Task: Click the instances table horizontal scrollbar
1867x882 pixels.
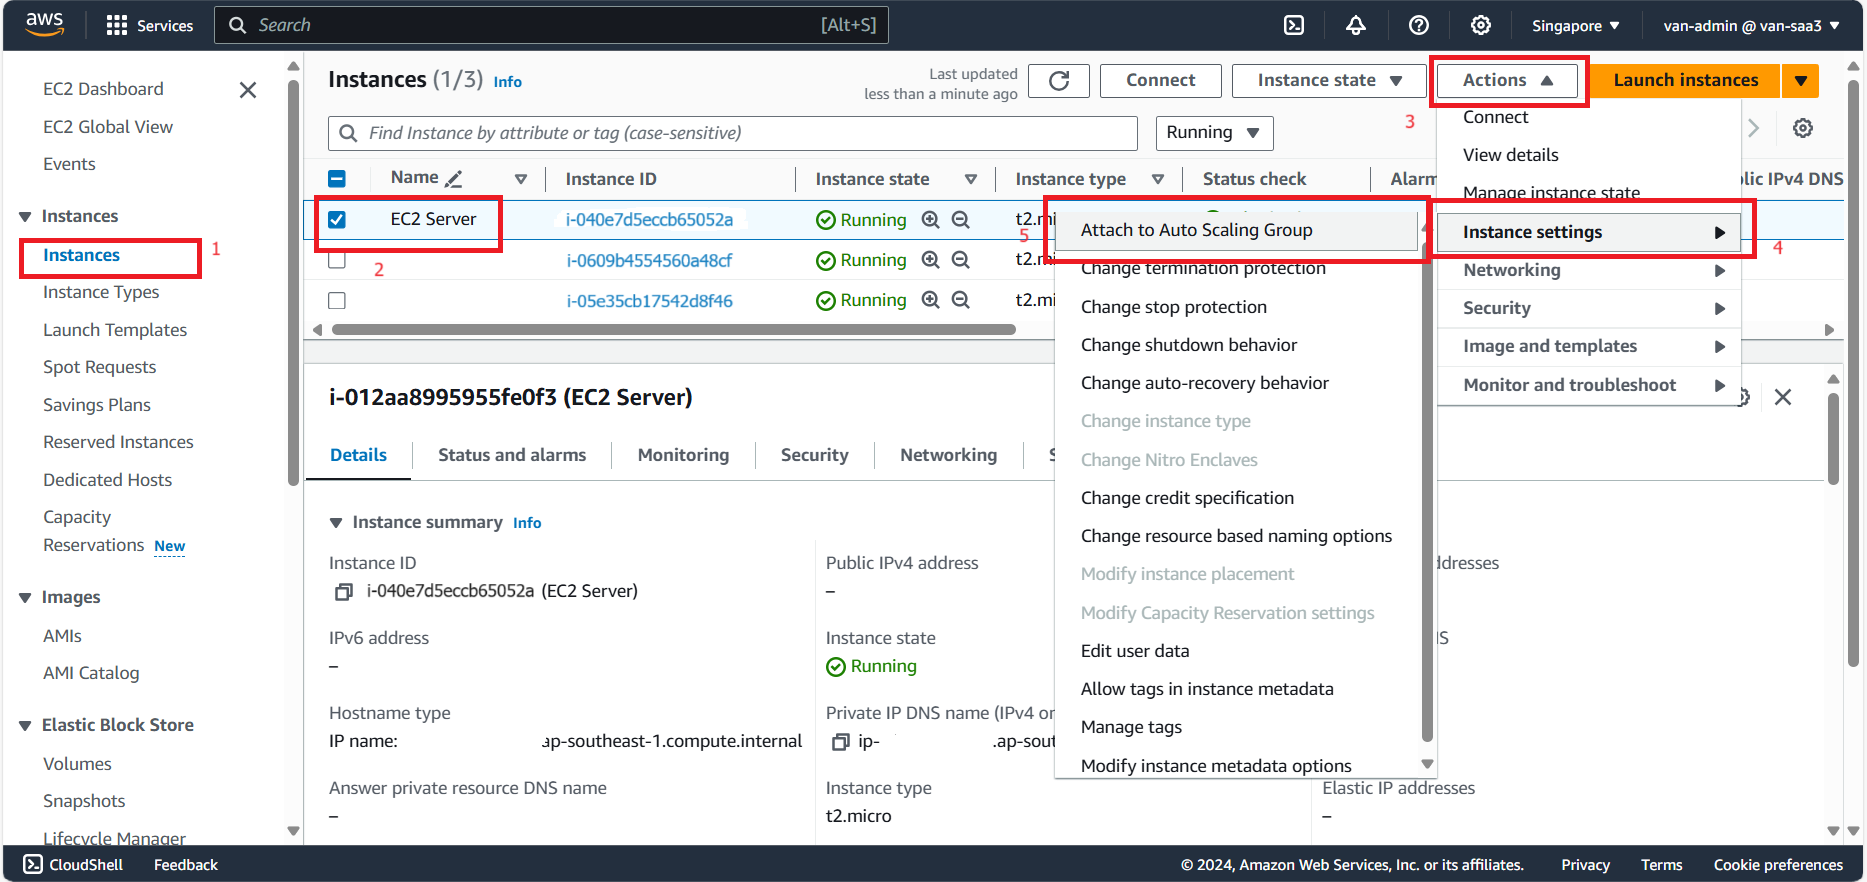Action: [673, 329]
